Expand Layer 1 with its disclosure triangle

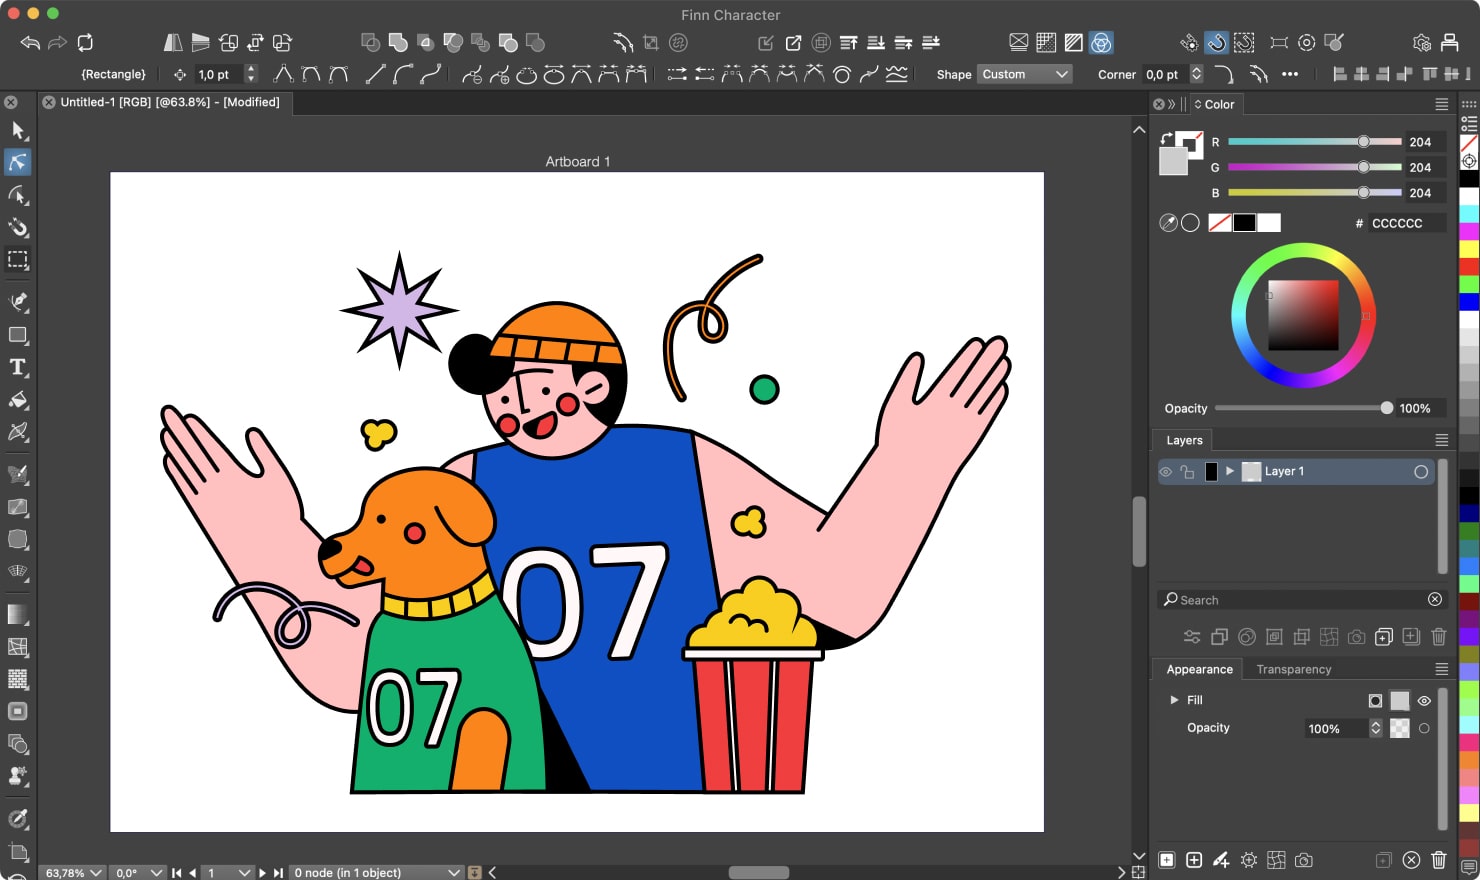click(1230, 471)
